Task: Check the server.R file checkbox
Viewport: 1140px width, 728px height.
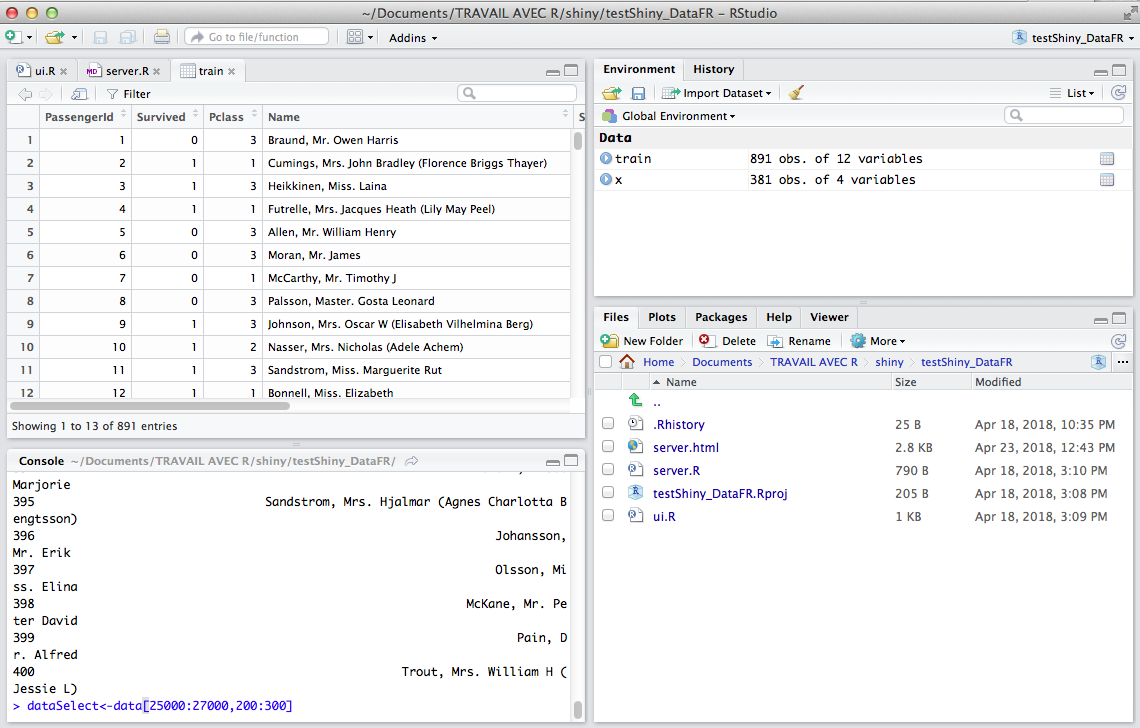Action: click(x=608, y=469)
